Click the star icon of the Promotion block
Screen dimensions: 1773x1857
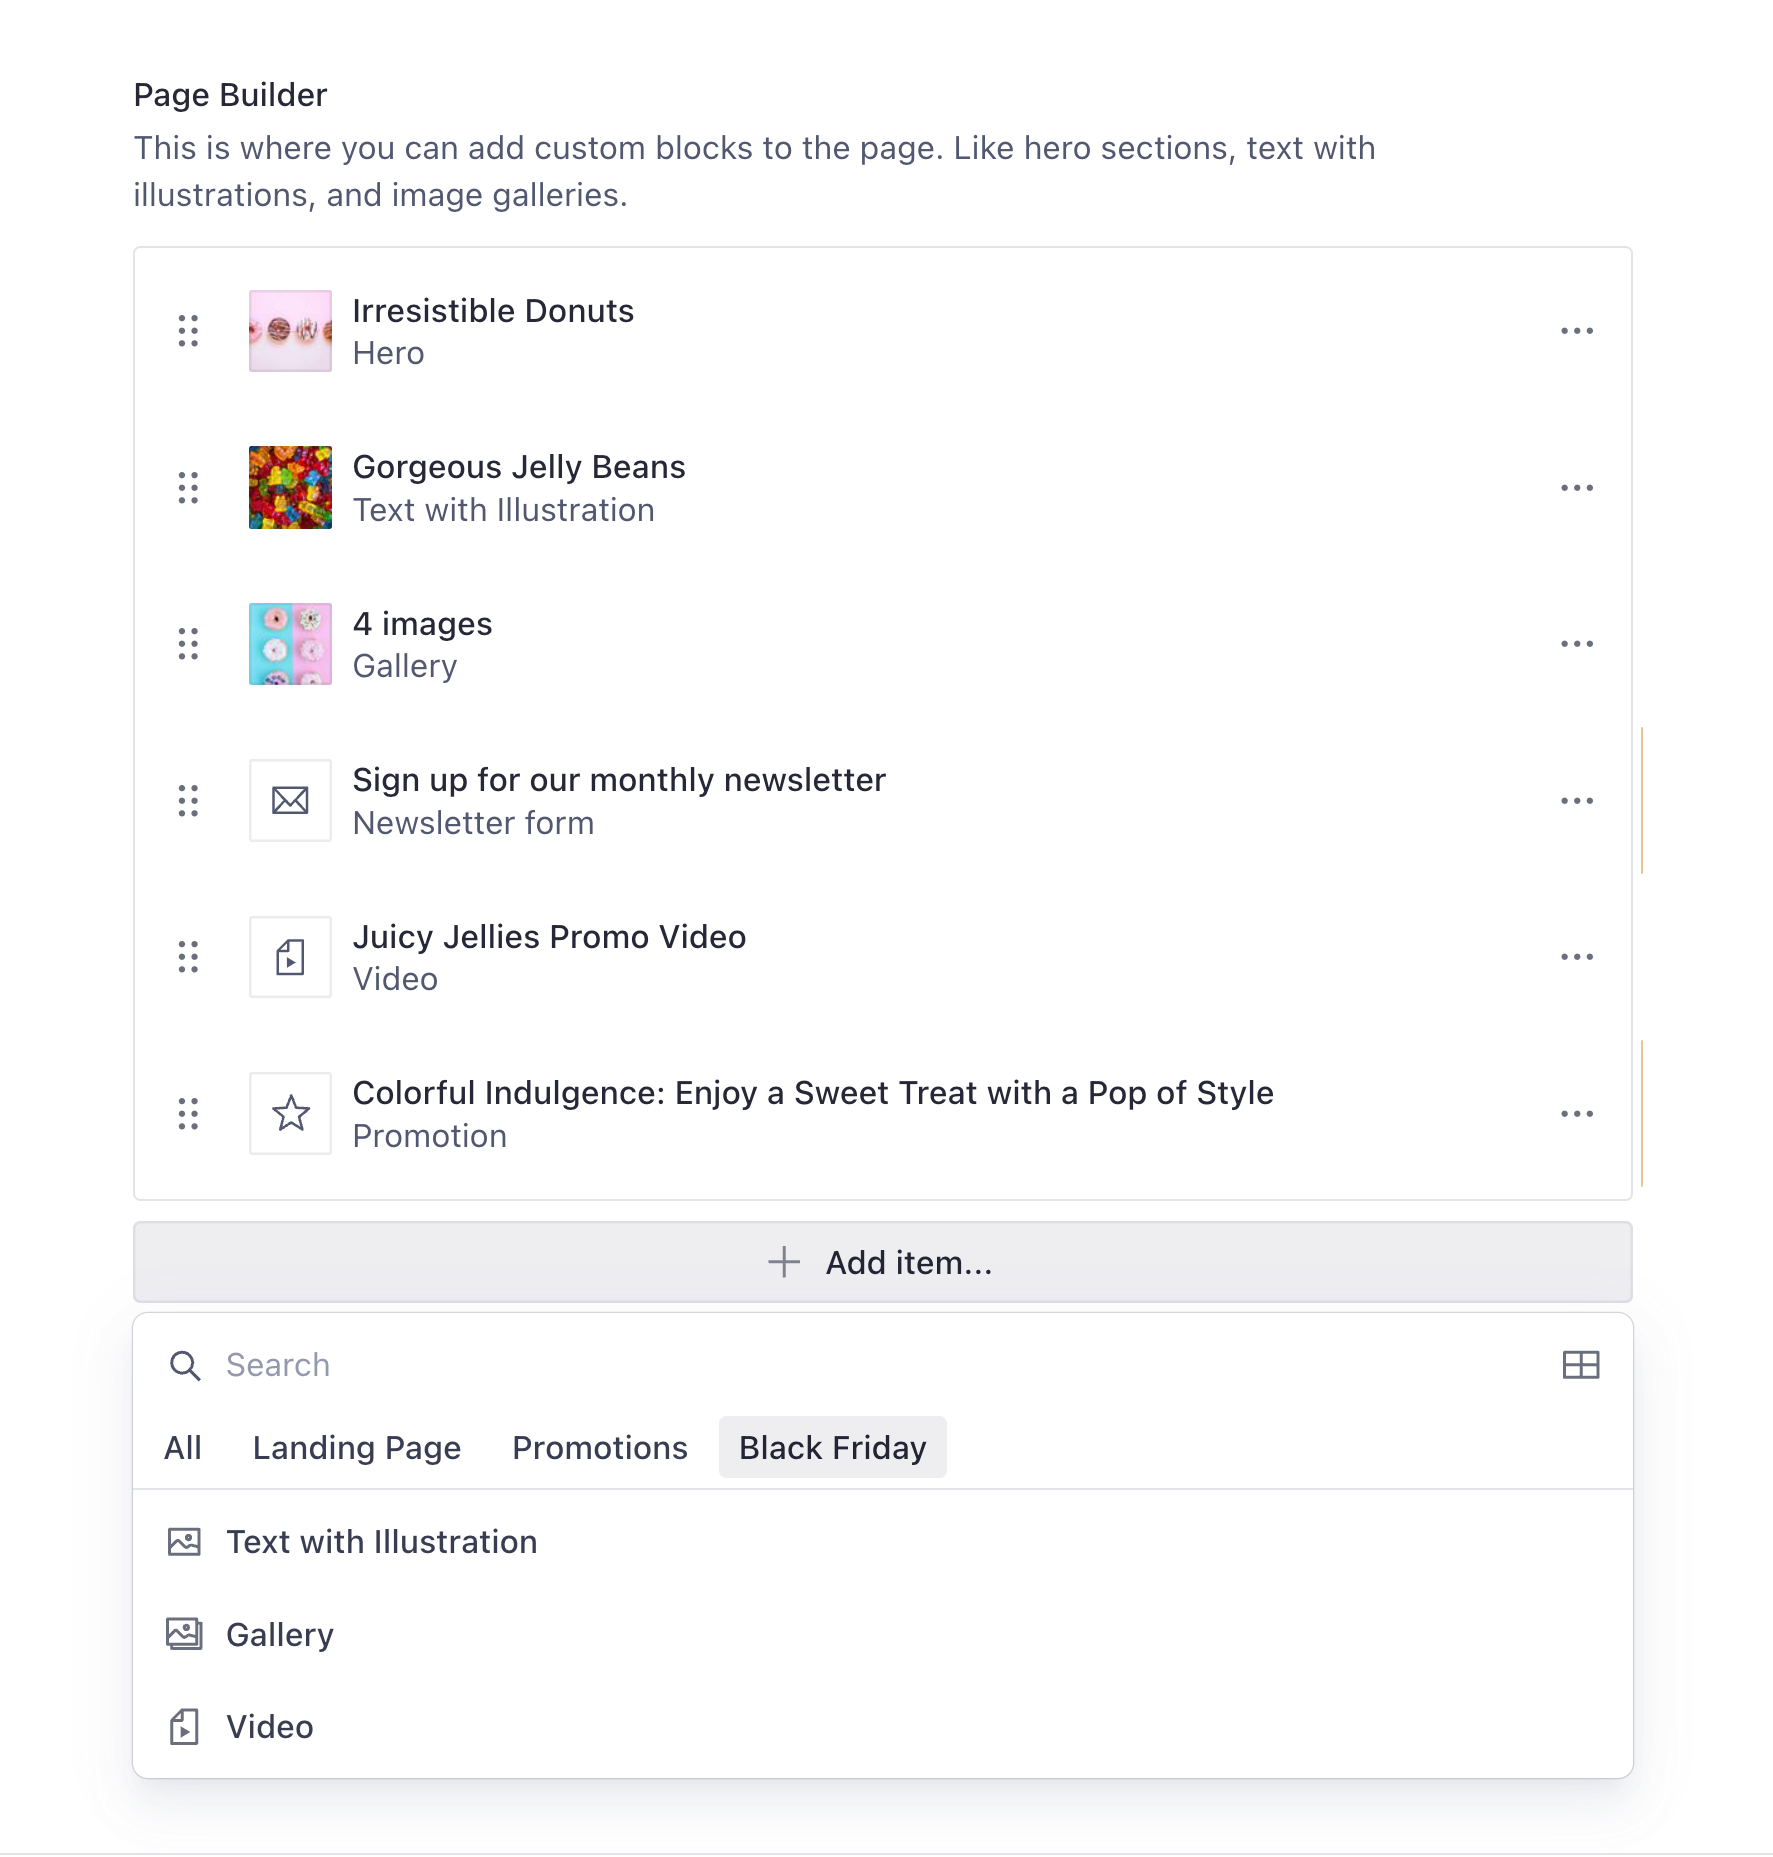point(290,1113)
